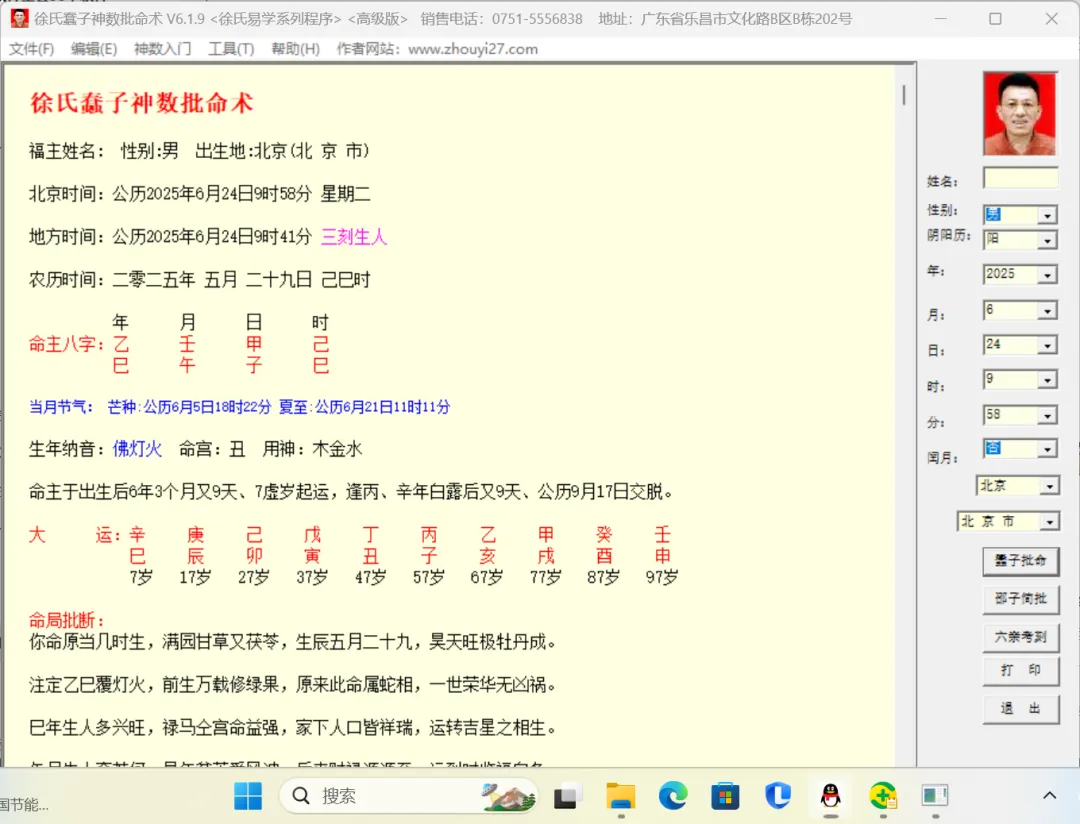Screen dimensions: 1080x824
Task: Click the taskbar search box
Action: tap(409, 796)
